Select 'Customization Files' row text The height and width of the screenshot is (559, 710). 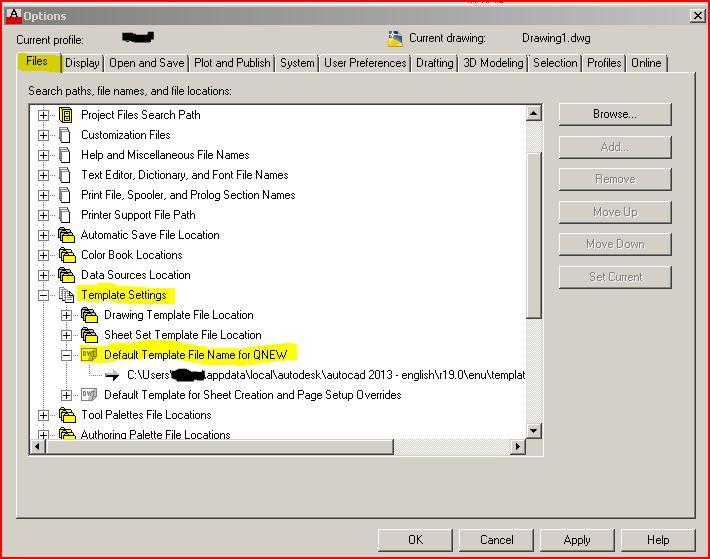pyautogui.click(x=125, y=135)
